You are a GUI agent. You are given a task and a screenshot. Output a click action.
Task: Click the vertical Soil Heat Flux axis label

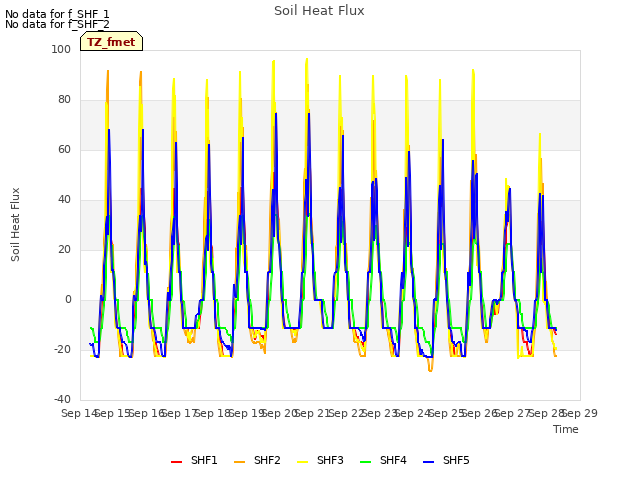(x=15, y=224)
